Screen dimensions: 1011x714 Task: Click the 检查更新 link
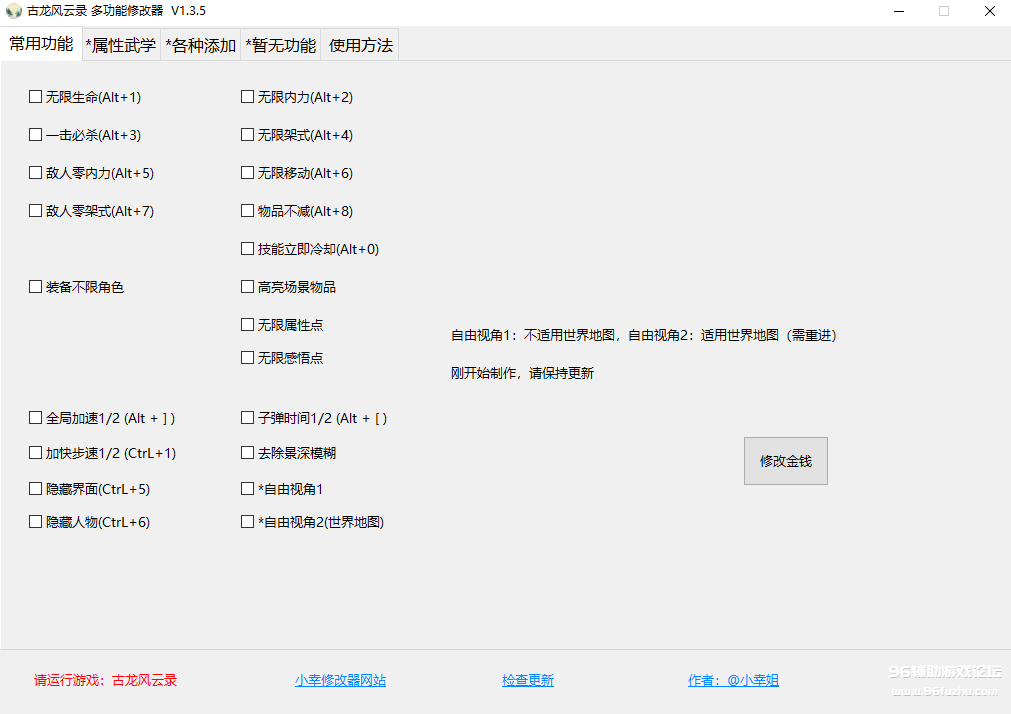[527, 681]
